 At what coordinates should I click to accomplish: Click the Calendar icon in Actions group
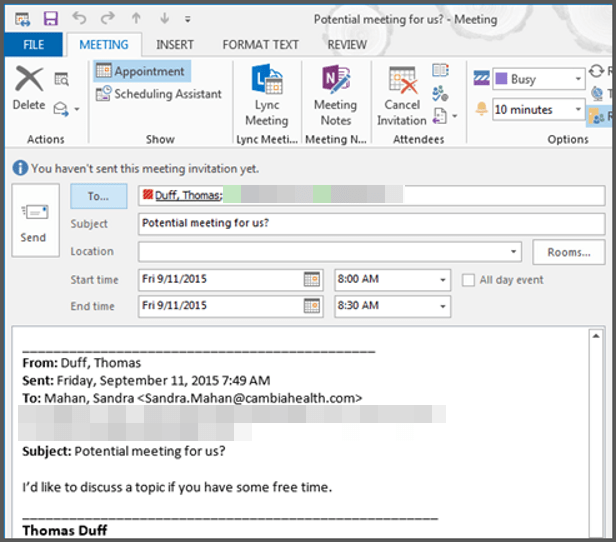click(61, 79)
